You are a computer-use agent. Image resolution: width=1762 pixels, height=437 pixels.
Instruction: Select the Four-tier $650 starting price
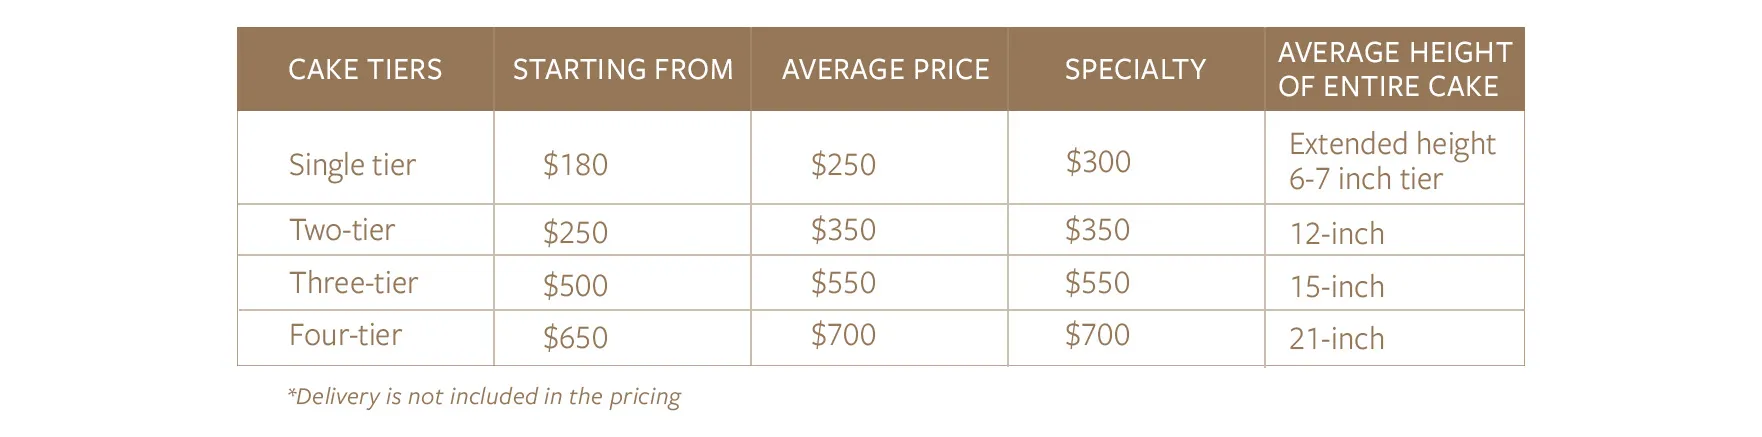pyautogui.click(x=575, y=337)
